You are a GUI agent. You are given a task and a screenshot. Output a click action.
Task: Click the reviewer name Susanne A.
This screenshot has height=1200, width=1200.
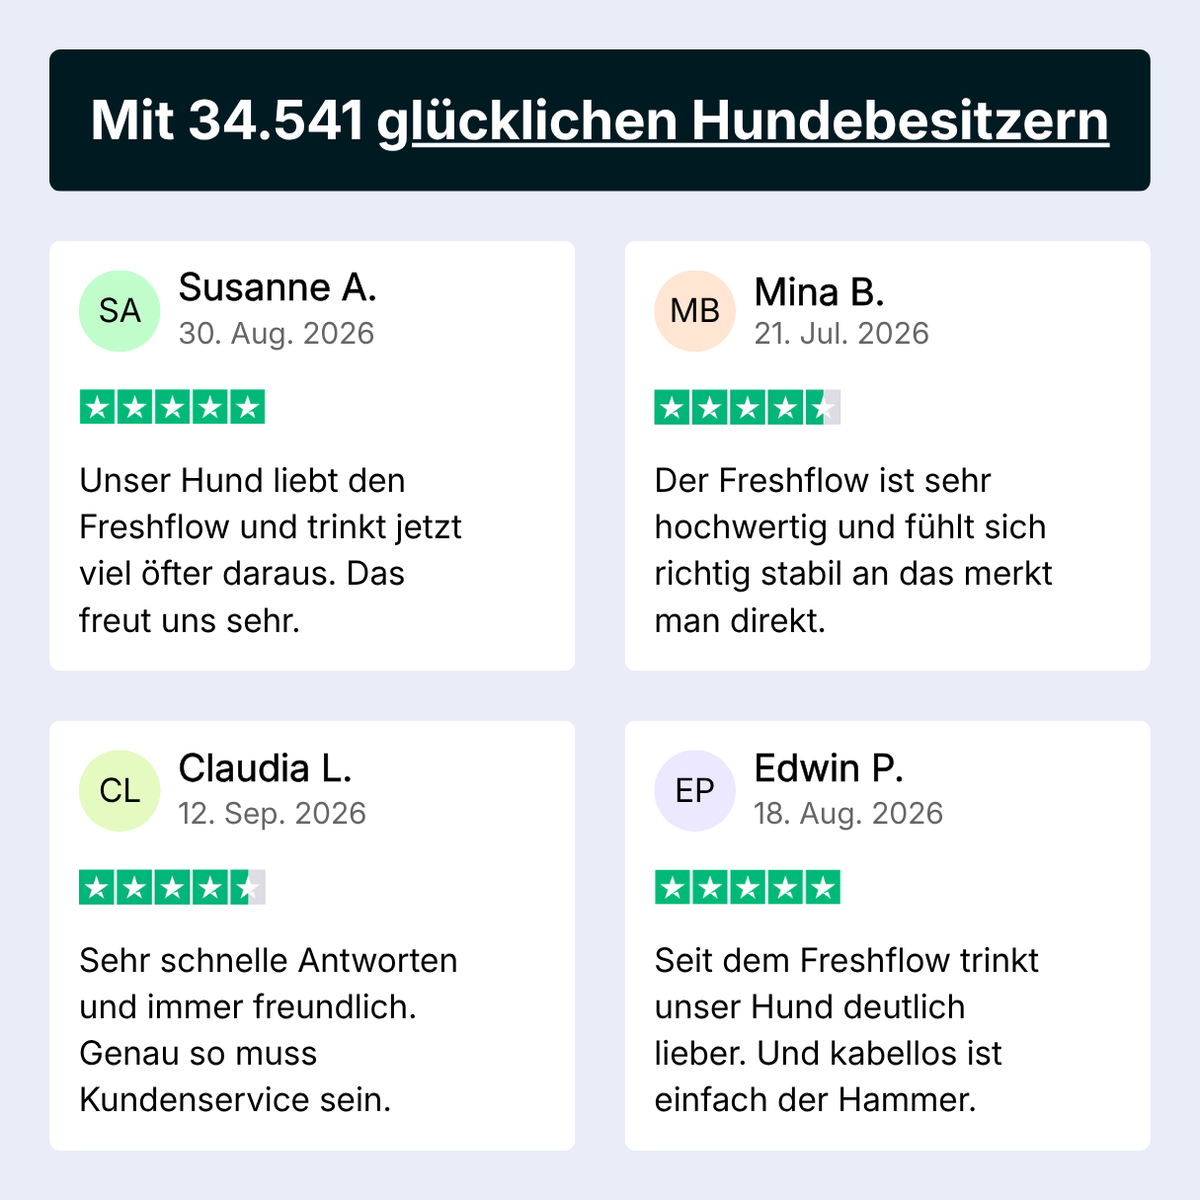pos(278,288)
